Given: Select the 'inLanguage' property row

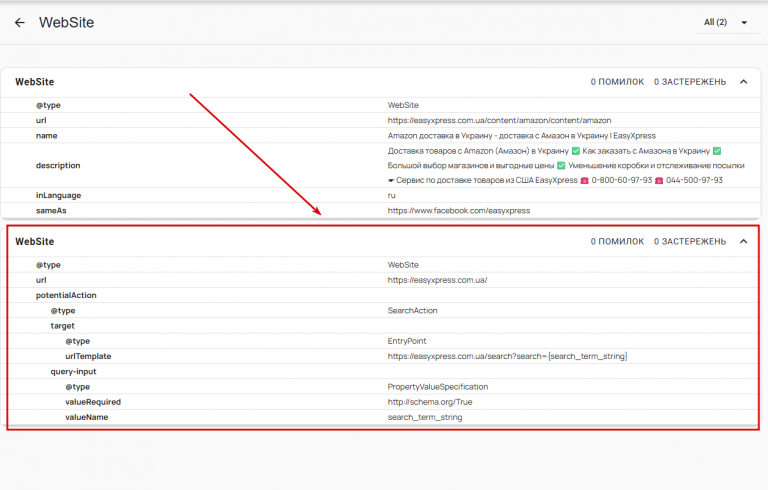Looking at the screenshot, I should pyautogui.click(x=381, y=196).
